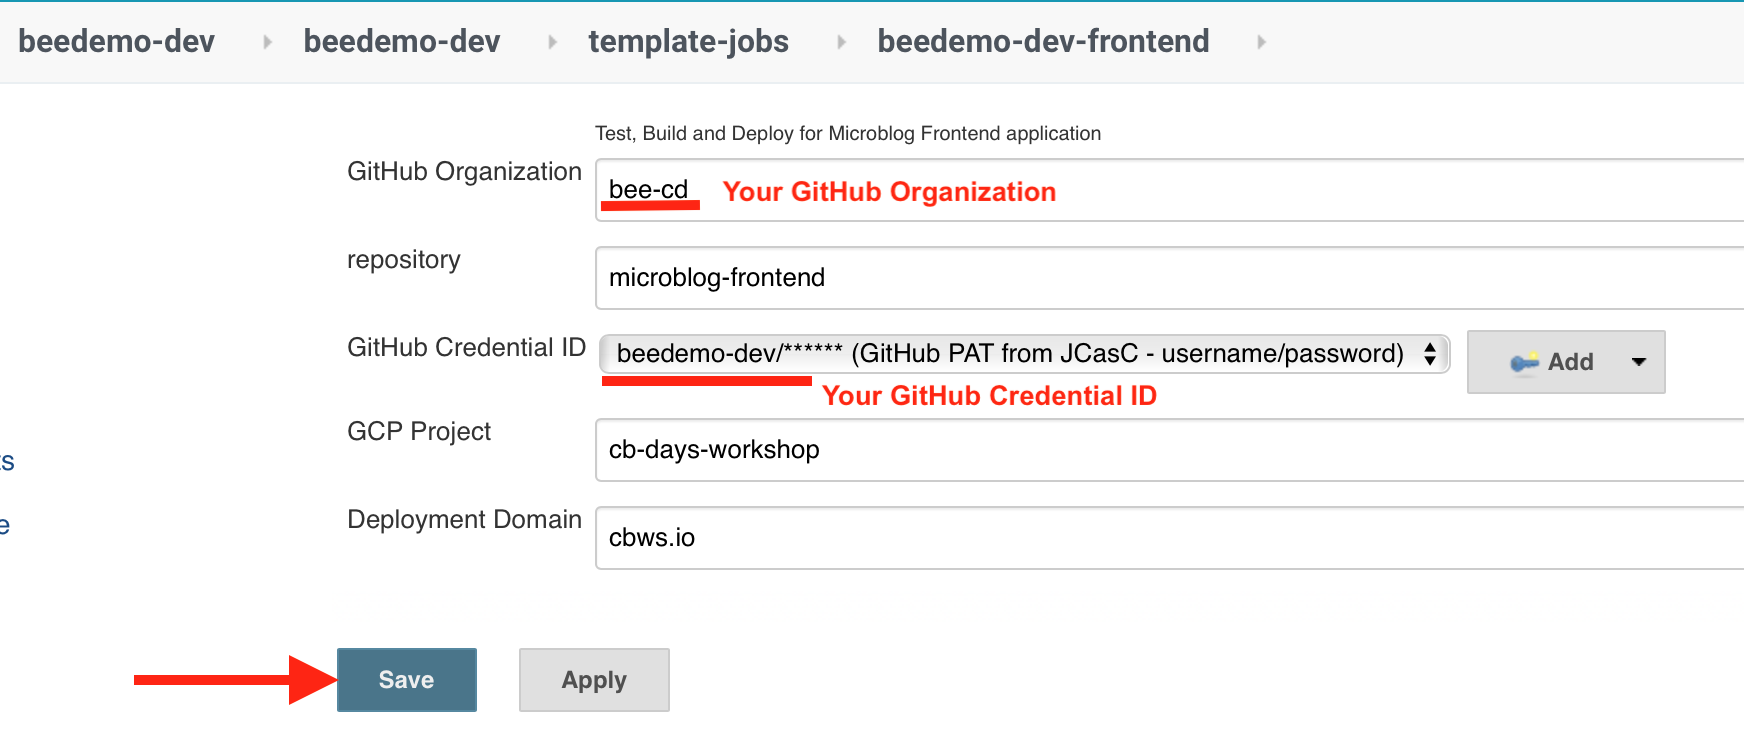The height and width of the screenshot is (748, 1744).
Task: Click the Apply button
Action: (x=594, y=680)
